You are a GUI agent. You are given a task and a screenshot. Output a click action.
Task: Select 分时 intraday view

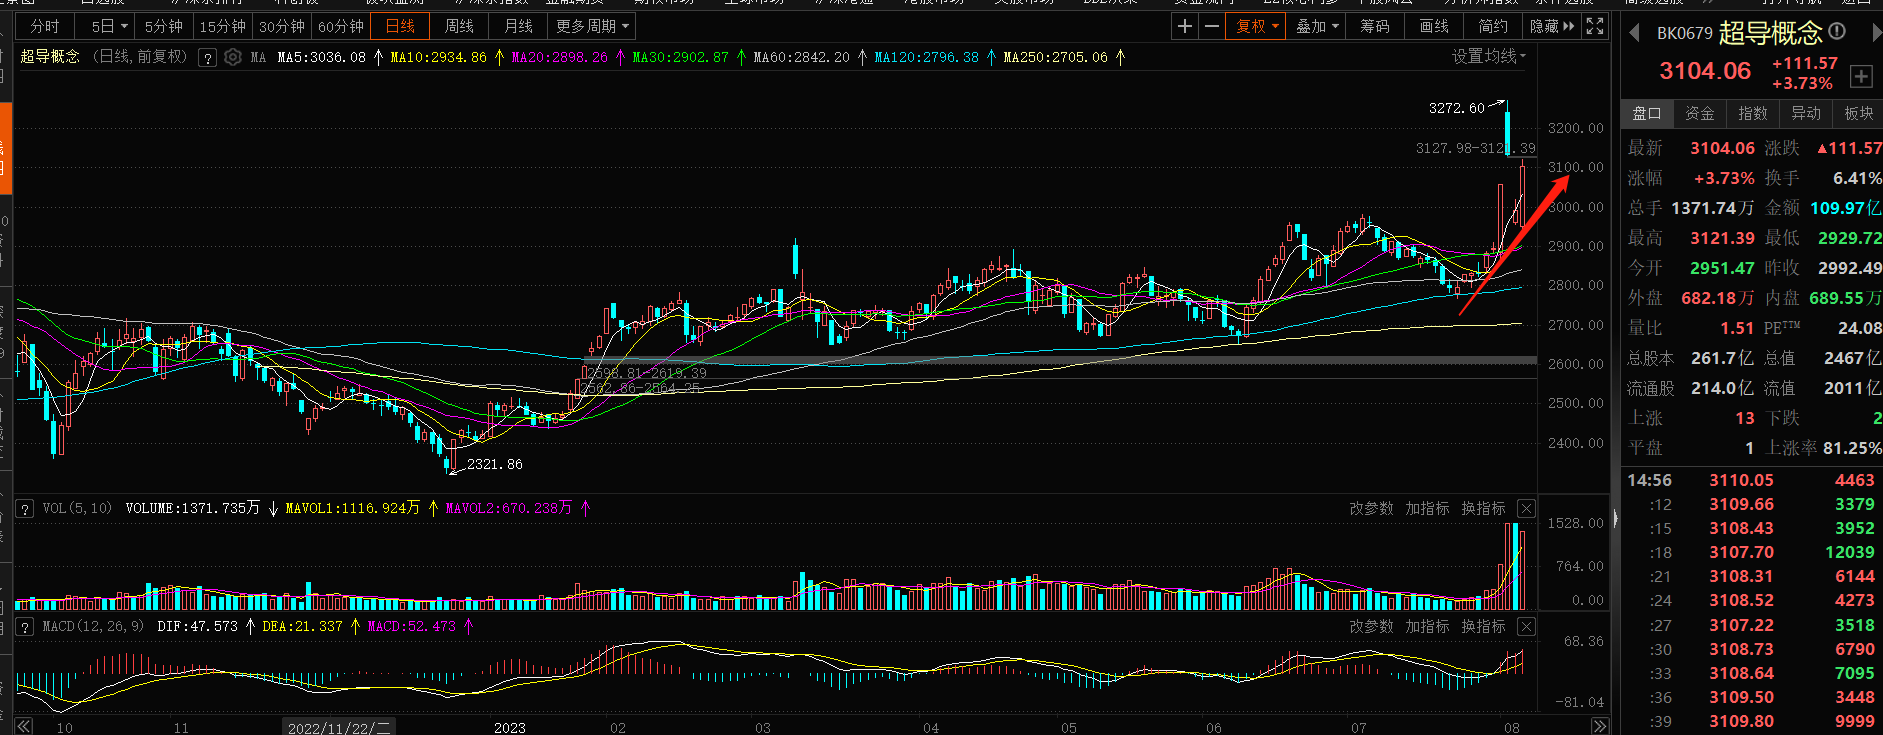45,27
